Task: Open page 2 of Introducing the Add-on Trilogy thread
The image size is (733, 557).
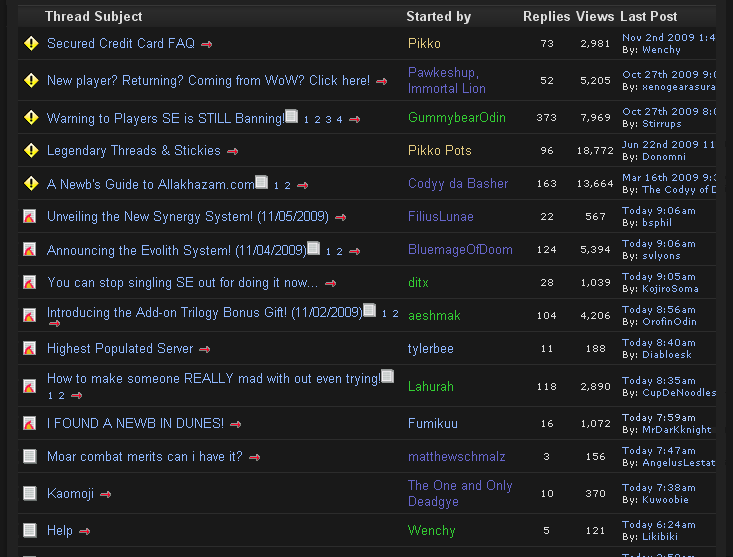Action: point(395,314)
